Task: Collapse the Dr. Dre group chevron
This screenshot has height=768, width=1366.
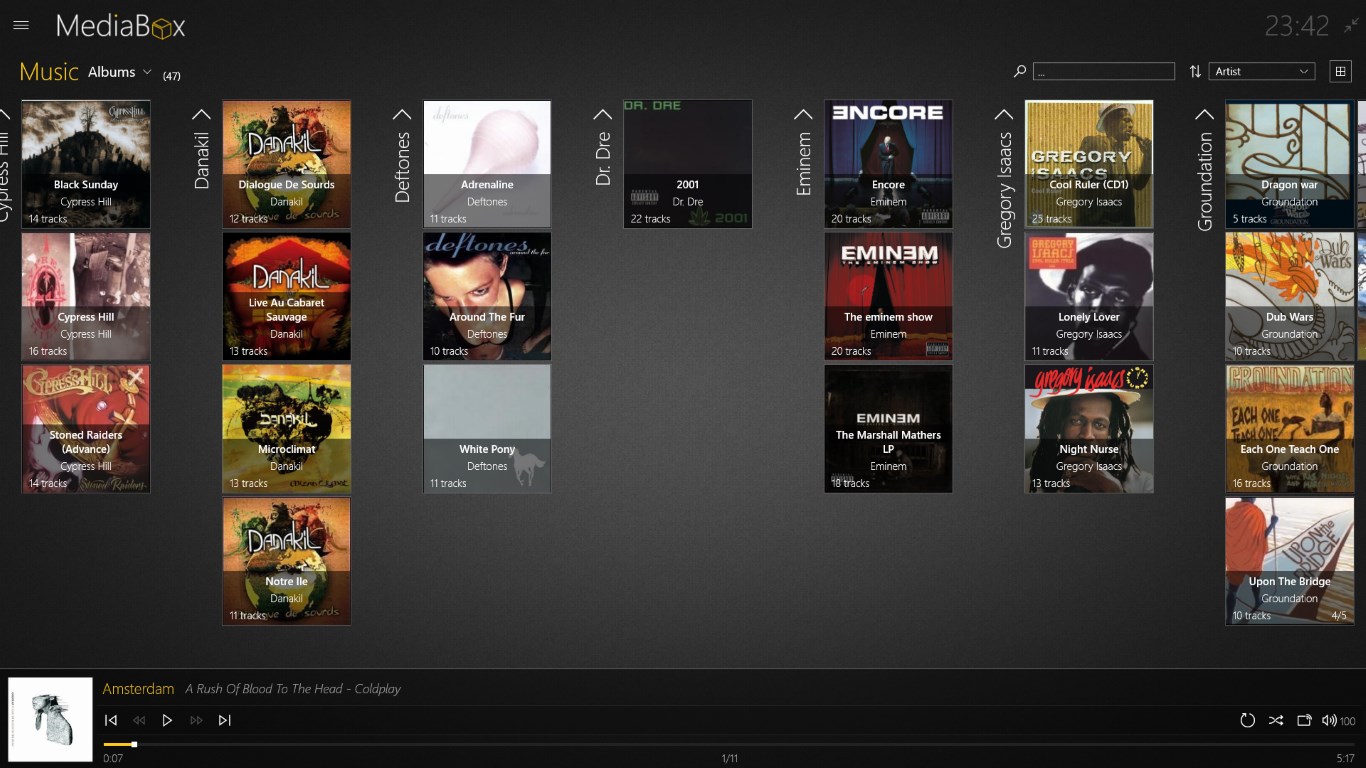Action: coord(603,114)
